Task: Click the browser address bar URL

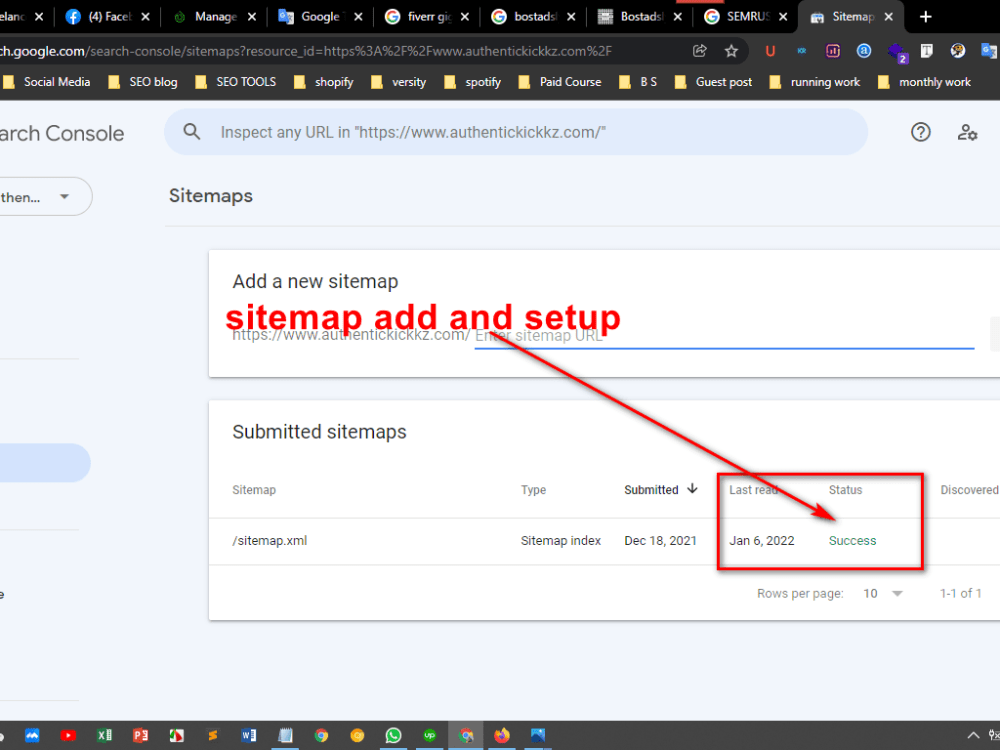Action: pos(306,51)
